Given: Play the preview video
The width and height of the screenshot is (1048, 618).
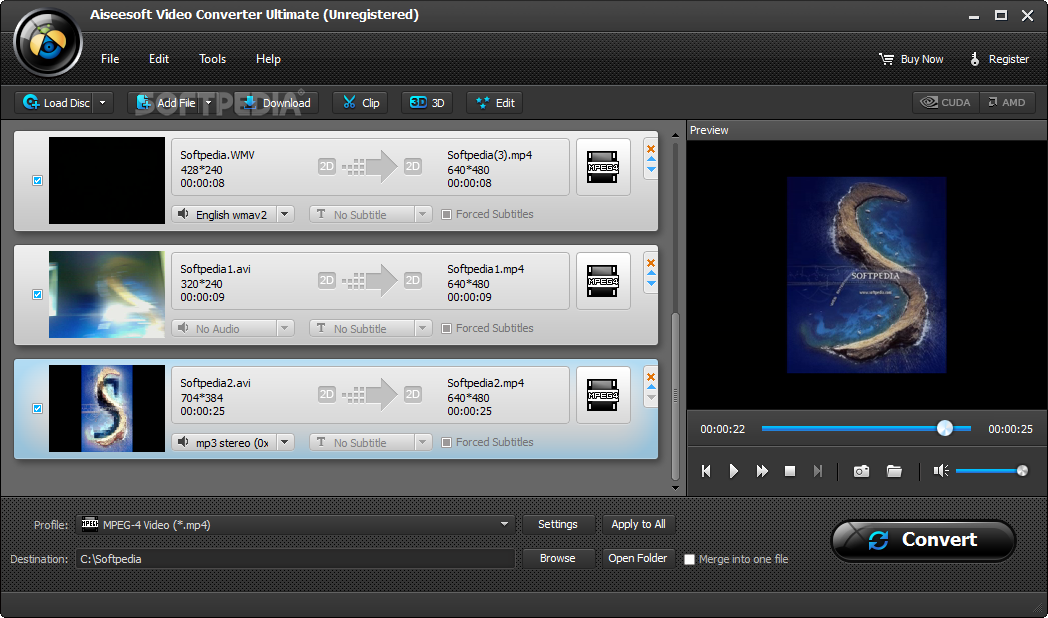Looking at the screenshot, I should (733, 471).
